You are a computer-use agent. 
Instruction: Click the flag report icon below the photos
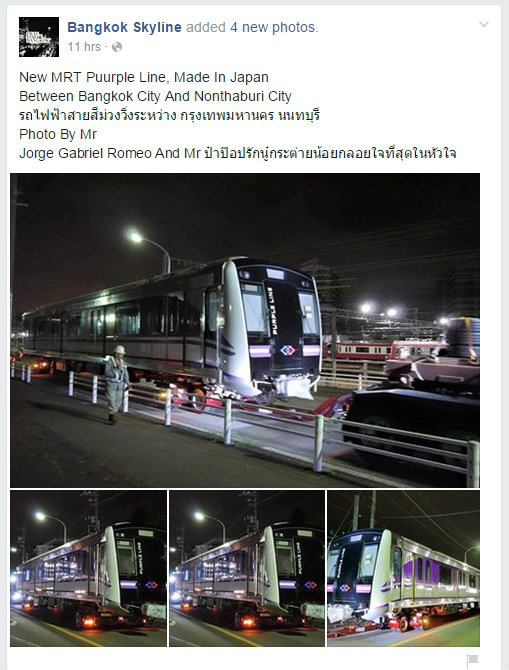coord(472,659)
